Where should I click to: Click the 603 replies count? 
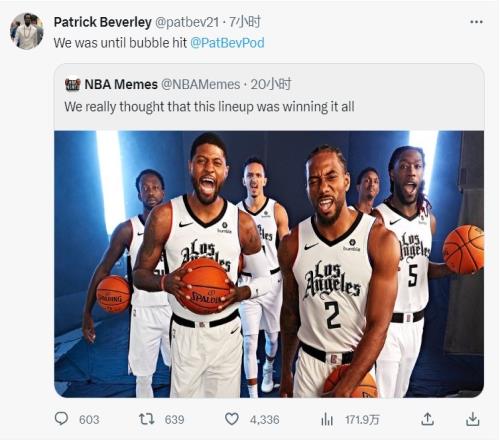point(89,420)
